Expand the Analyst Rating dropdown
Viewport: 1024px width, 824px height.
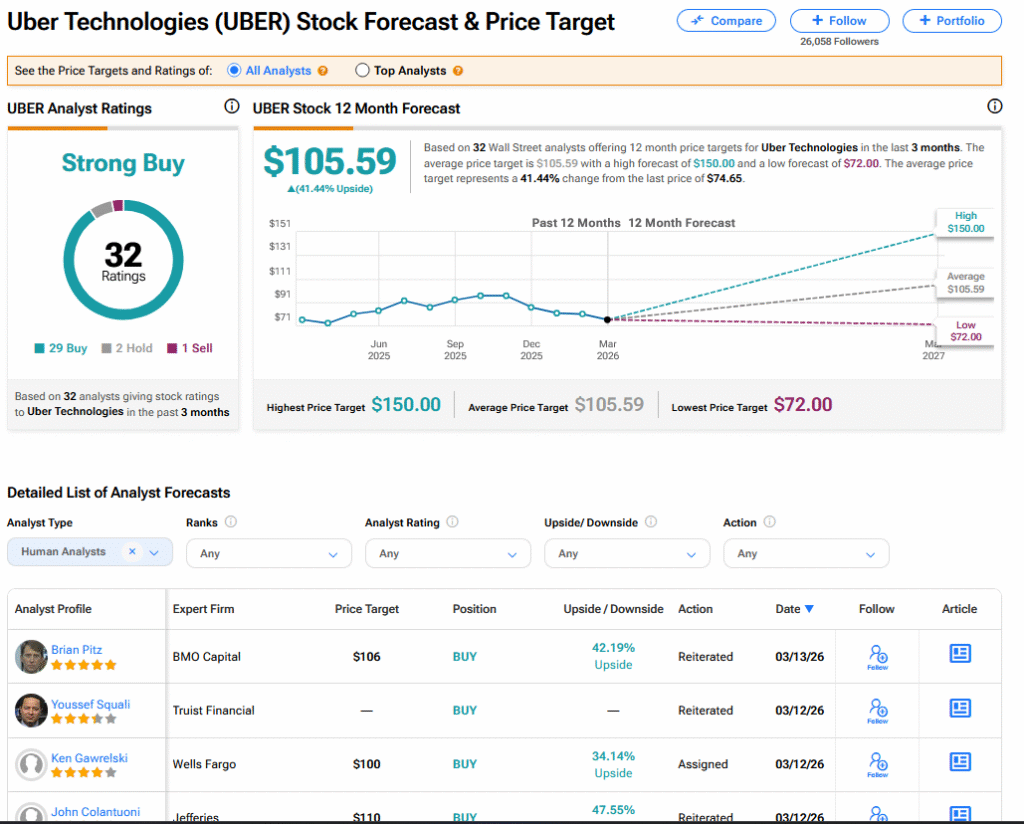pyautogui.click(x=447, y=553)
